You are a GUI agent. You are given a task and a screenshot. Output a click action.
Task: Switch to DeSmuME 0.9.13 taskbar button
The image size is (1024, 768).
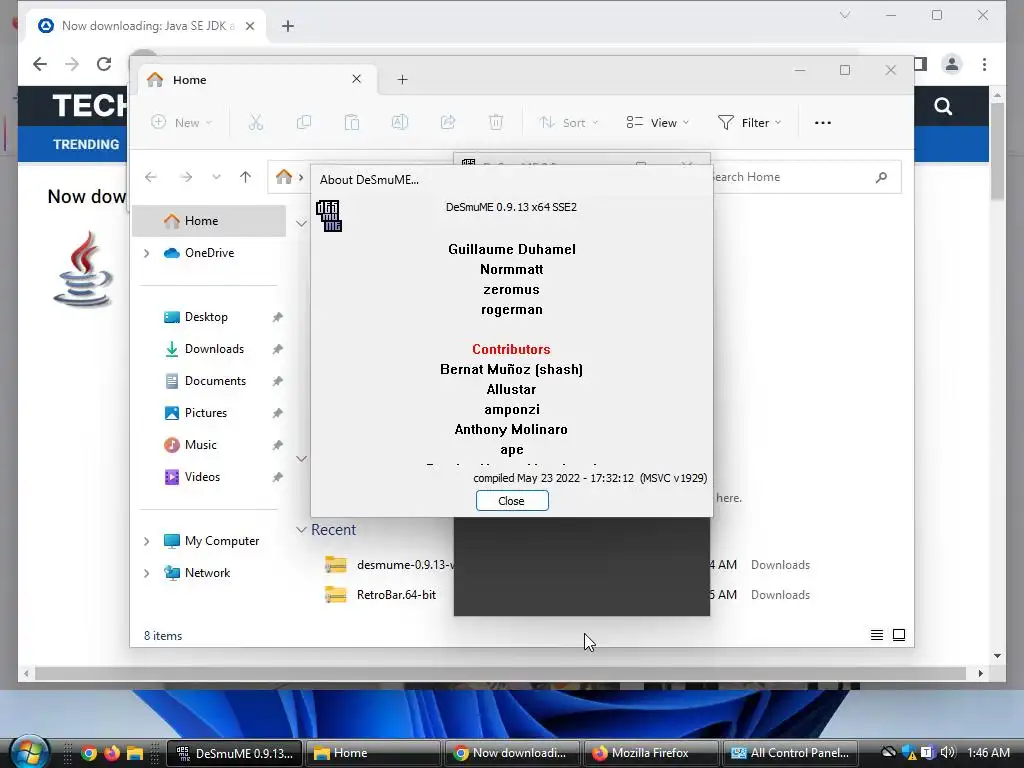[x=235, y=753]
